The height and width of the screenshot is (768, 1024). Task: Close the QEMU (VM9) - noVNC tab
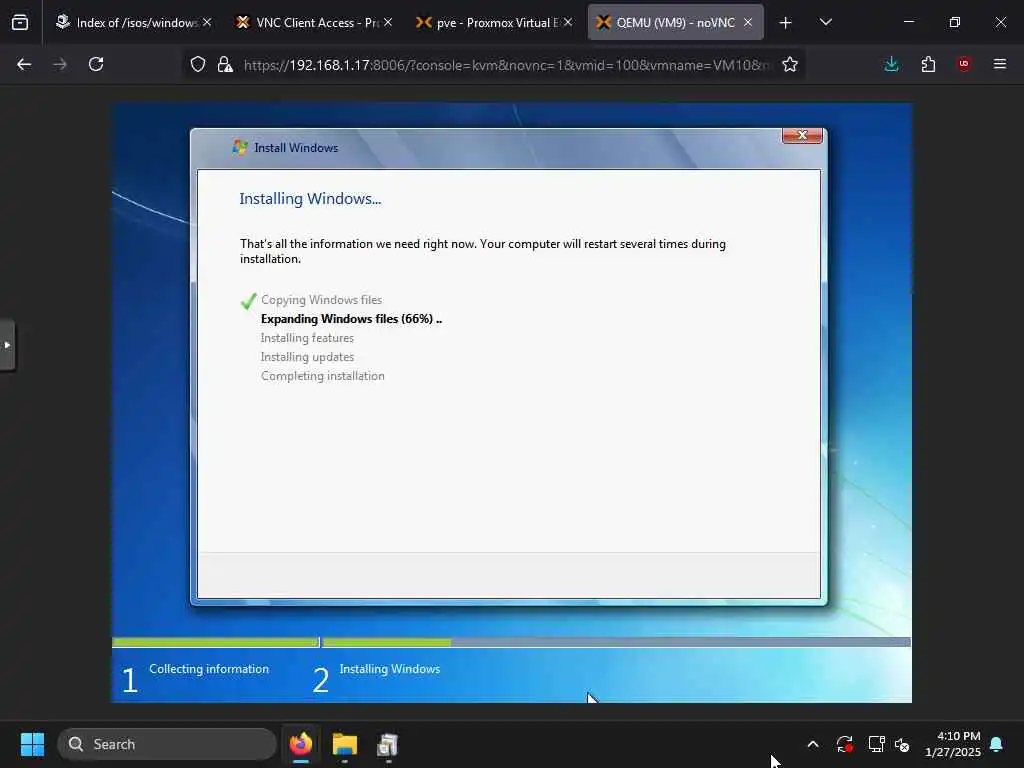(x=748, y=22)
